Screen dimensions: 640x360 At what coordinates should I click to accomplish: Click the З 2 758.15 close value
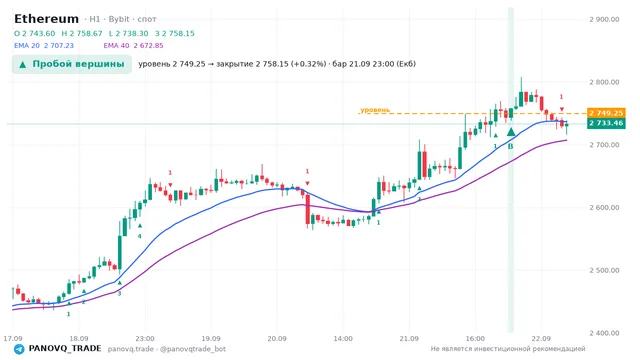tap(175, 33)
